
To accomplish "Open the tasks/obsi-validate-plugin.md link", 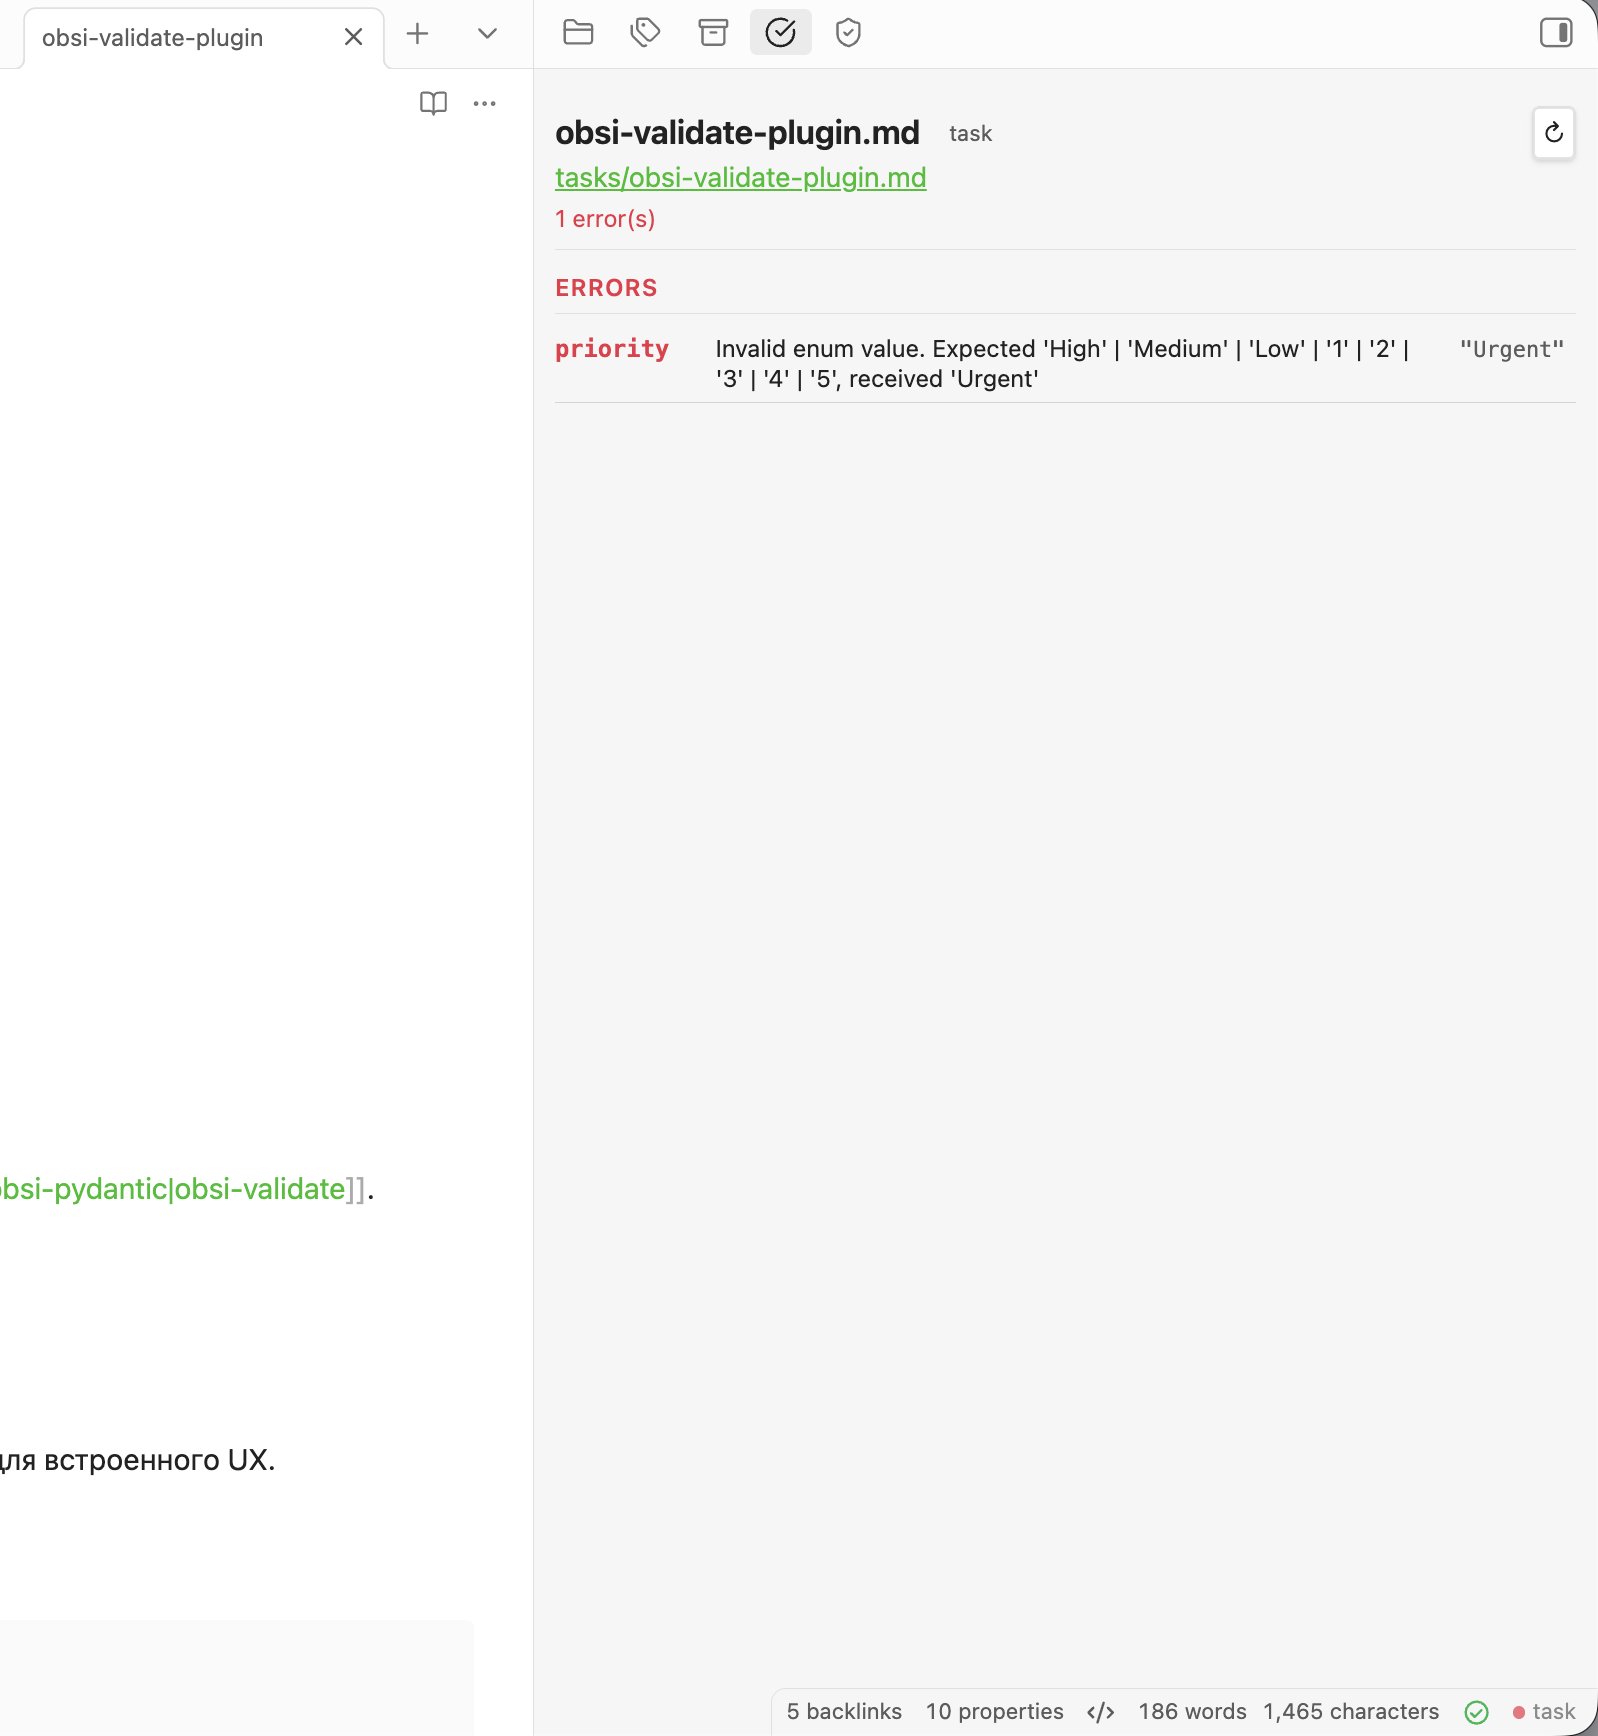I will click(x=740, y=178).
